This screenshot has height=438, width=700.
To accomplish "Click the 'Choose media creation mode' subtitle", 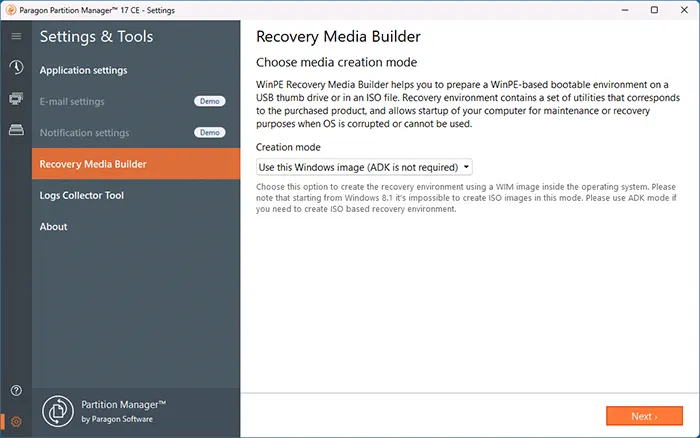I will (337, 63).
